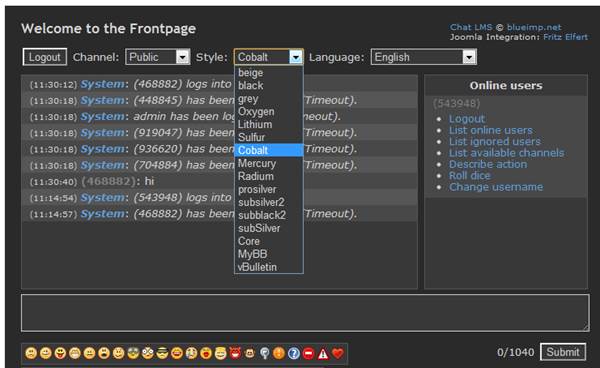Click Logout link in Online users panel
600x368 pixels.
click(467, 119)
